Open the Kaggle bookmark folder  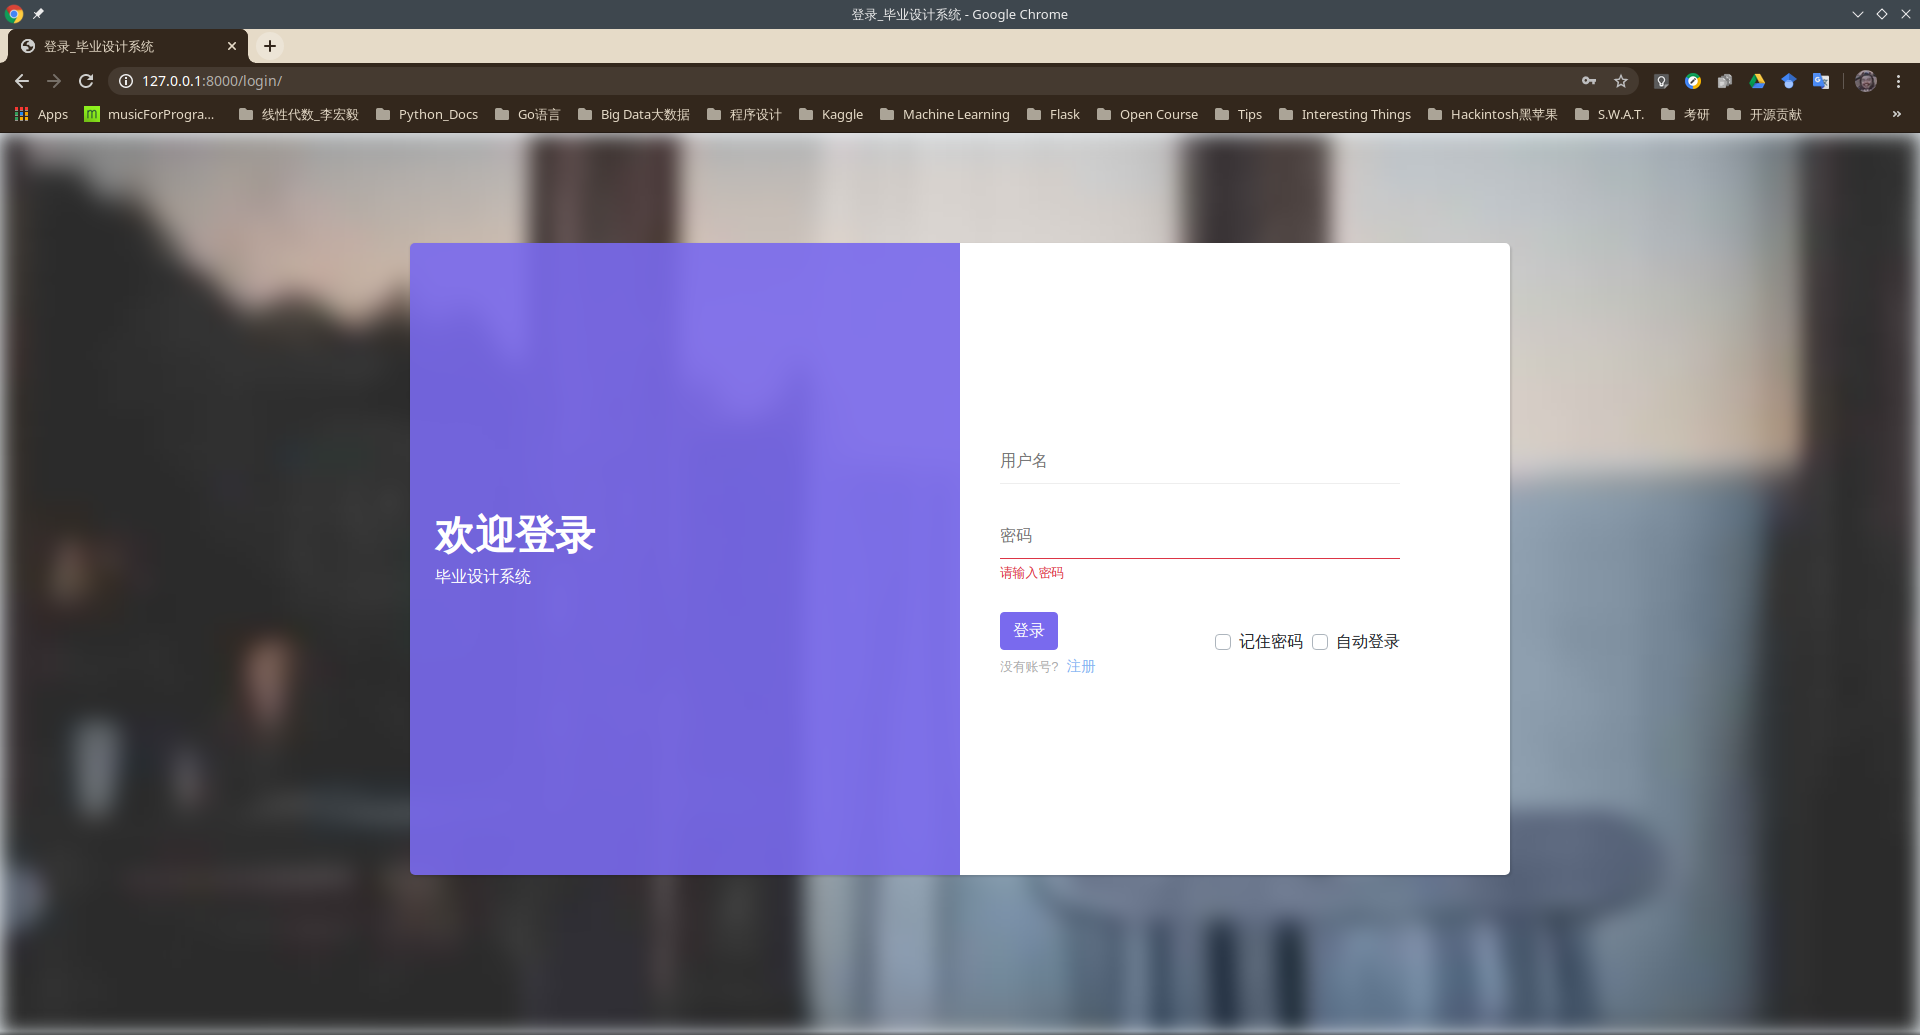click(x=831, y=114)
